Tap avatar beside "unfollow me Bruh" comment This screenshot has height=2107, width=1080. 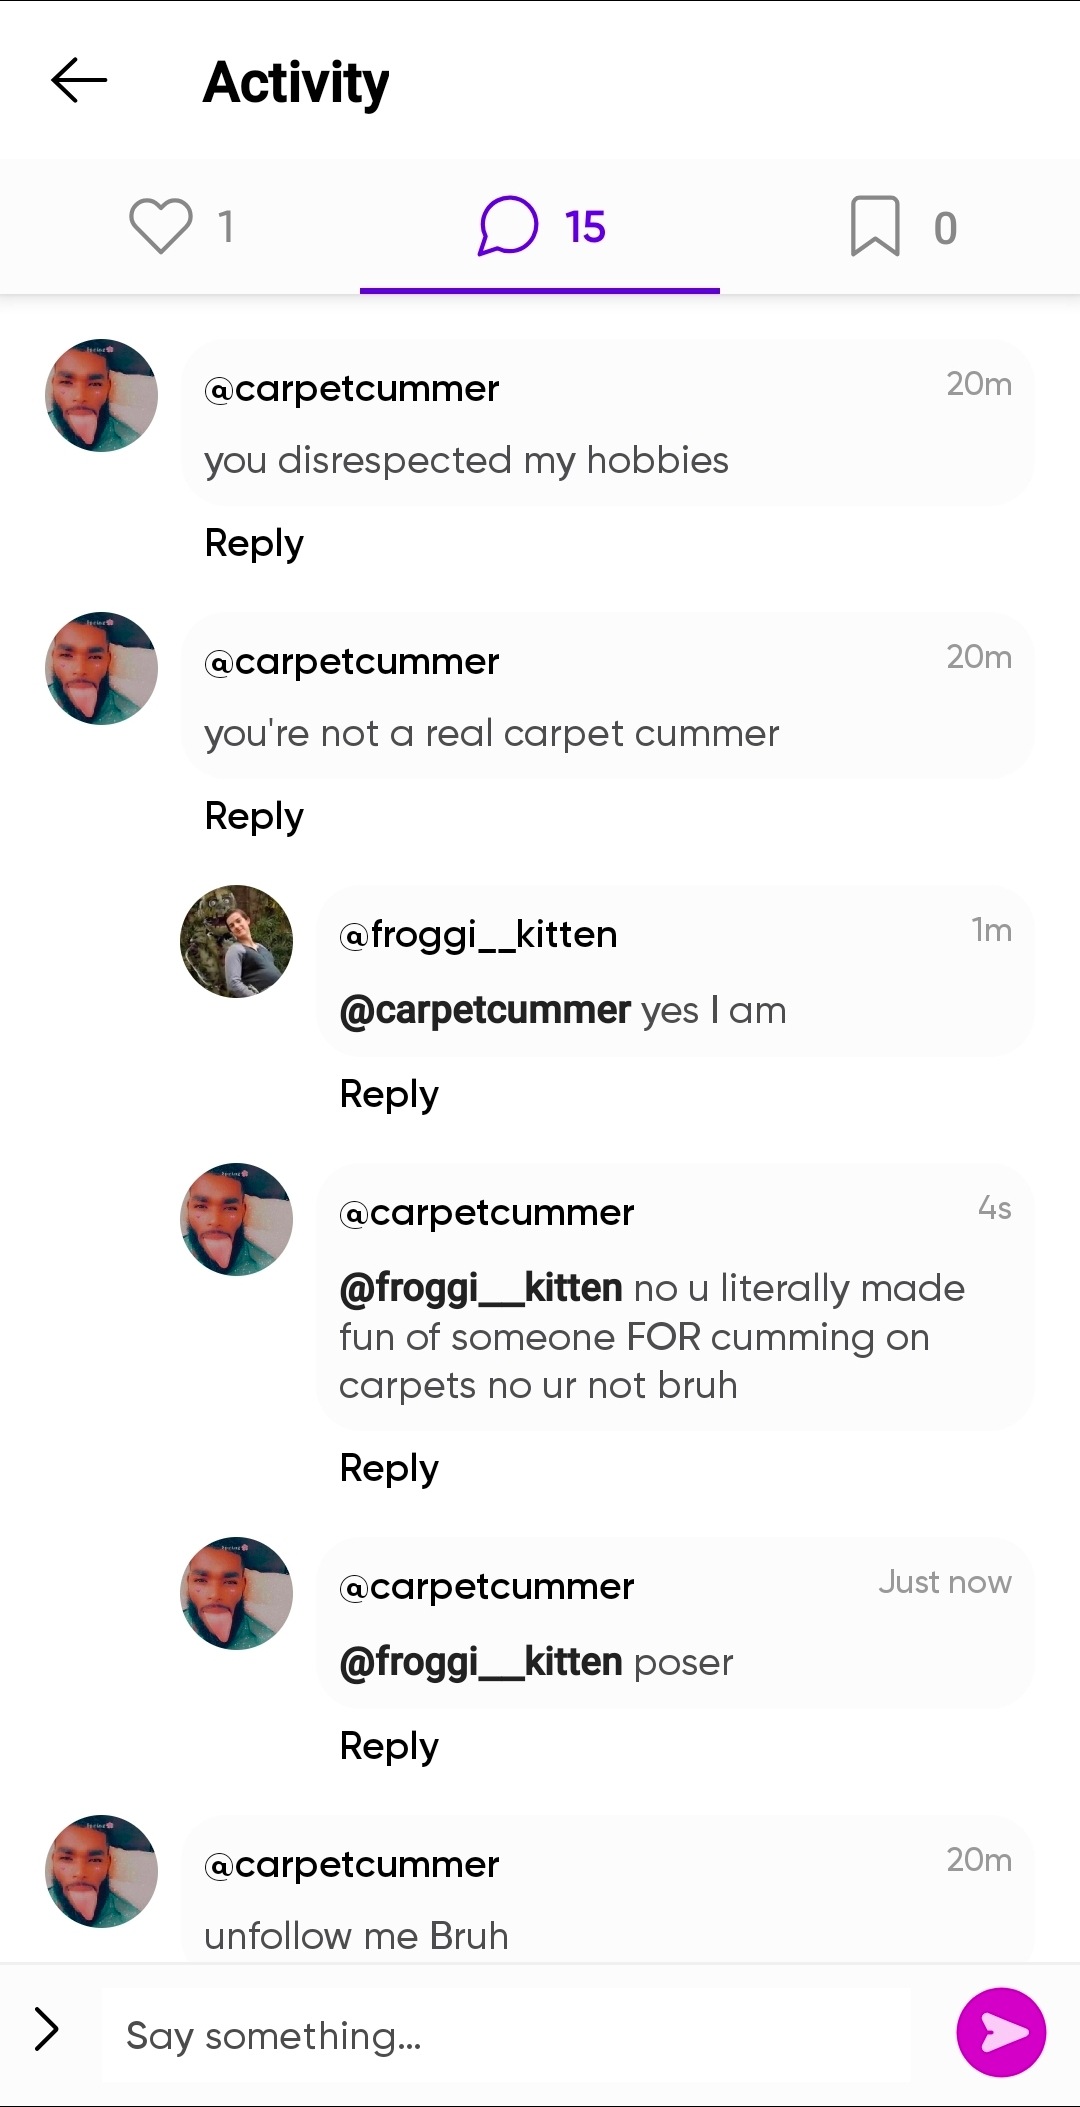[x=101, y=1871]
